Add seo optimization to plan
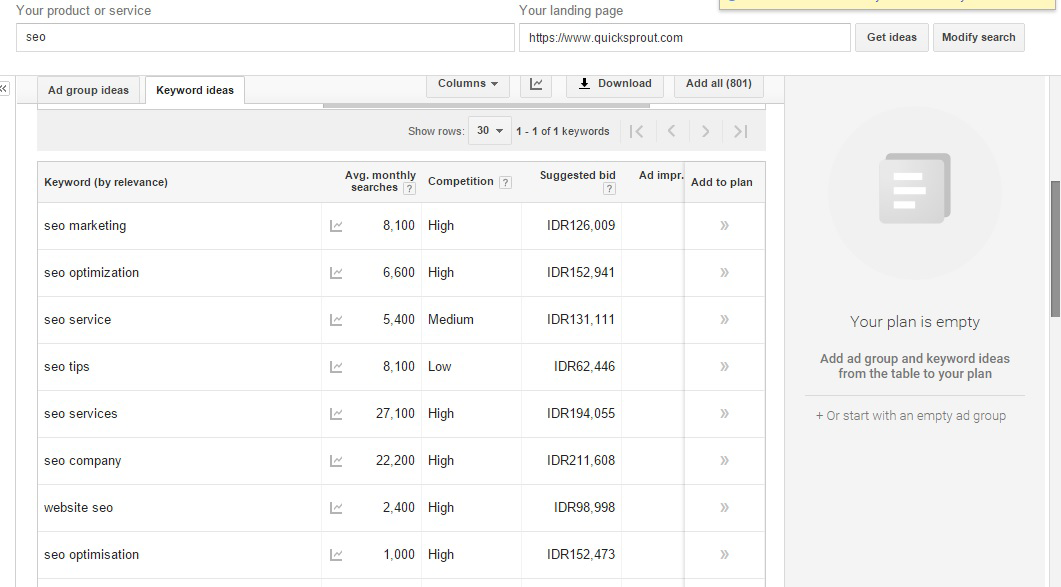This screenshot has width=1061, height=587. [724, 273]
